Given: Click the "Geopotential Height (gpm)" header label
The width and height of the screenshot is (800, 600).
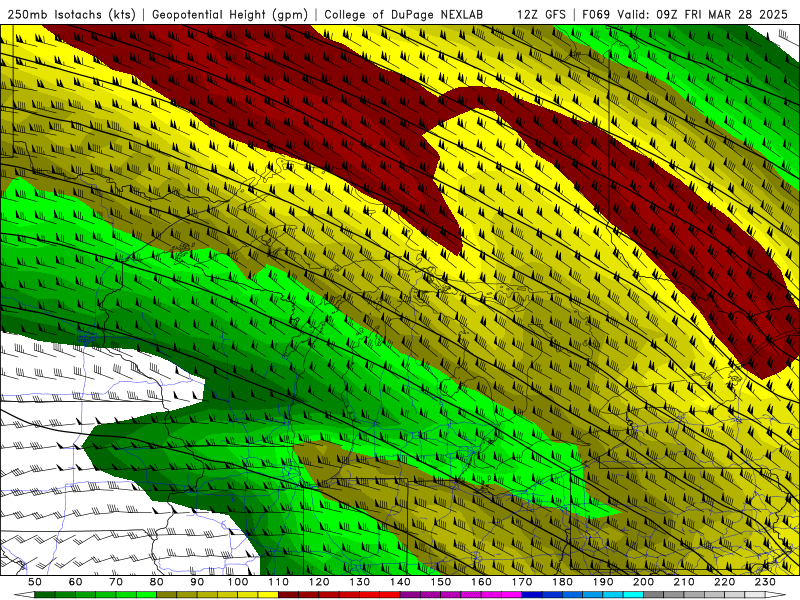Looking at the screenshot, I should [x=230, y=14].
